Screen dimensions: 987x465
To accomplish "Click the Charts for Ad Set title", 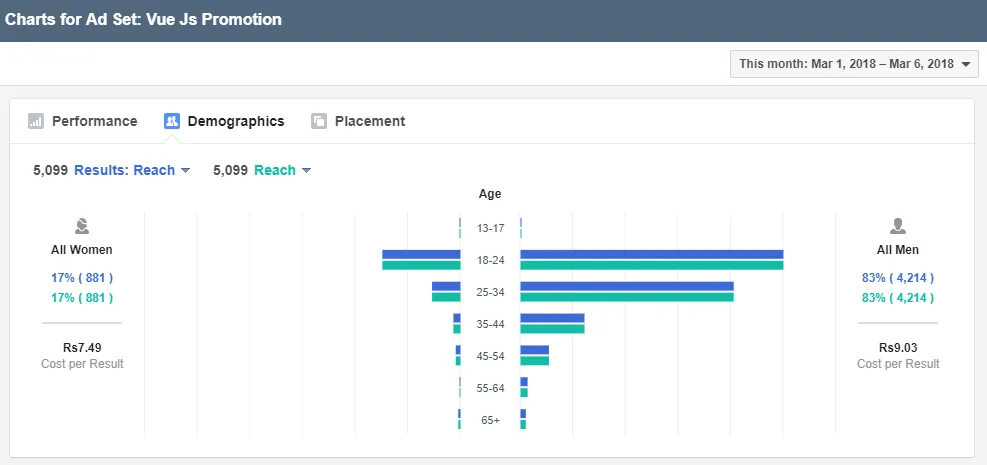I will pyautogui.click(x=143, y=20).
